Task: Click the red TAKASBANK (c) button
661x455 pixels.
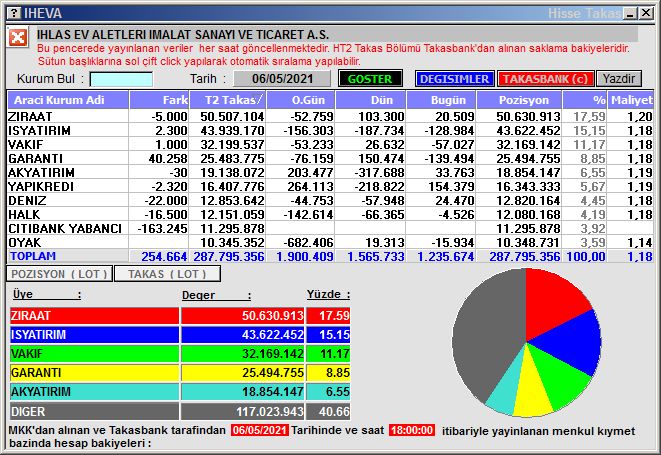Action: click(x=545, y=79)
